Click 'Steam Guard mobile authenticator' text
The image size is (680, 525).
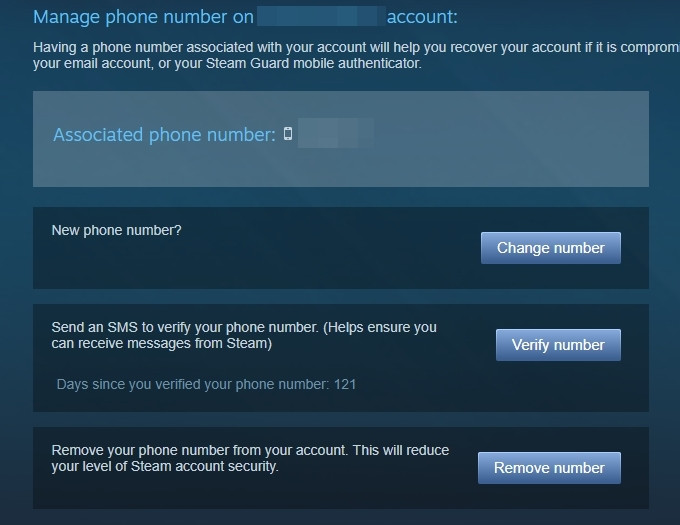tap(312, 64)
